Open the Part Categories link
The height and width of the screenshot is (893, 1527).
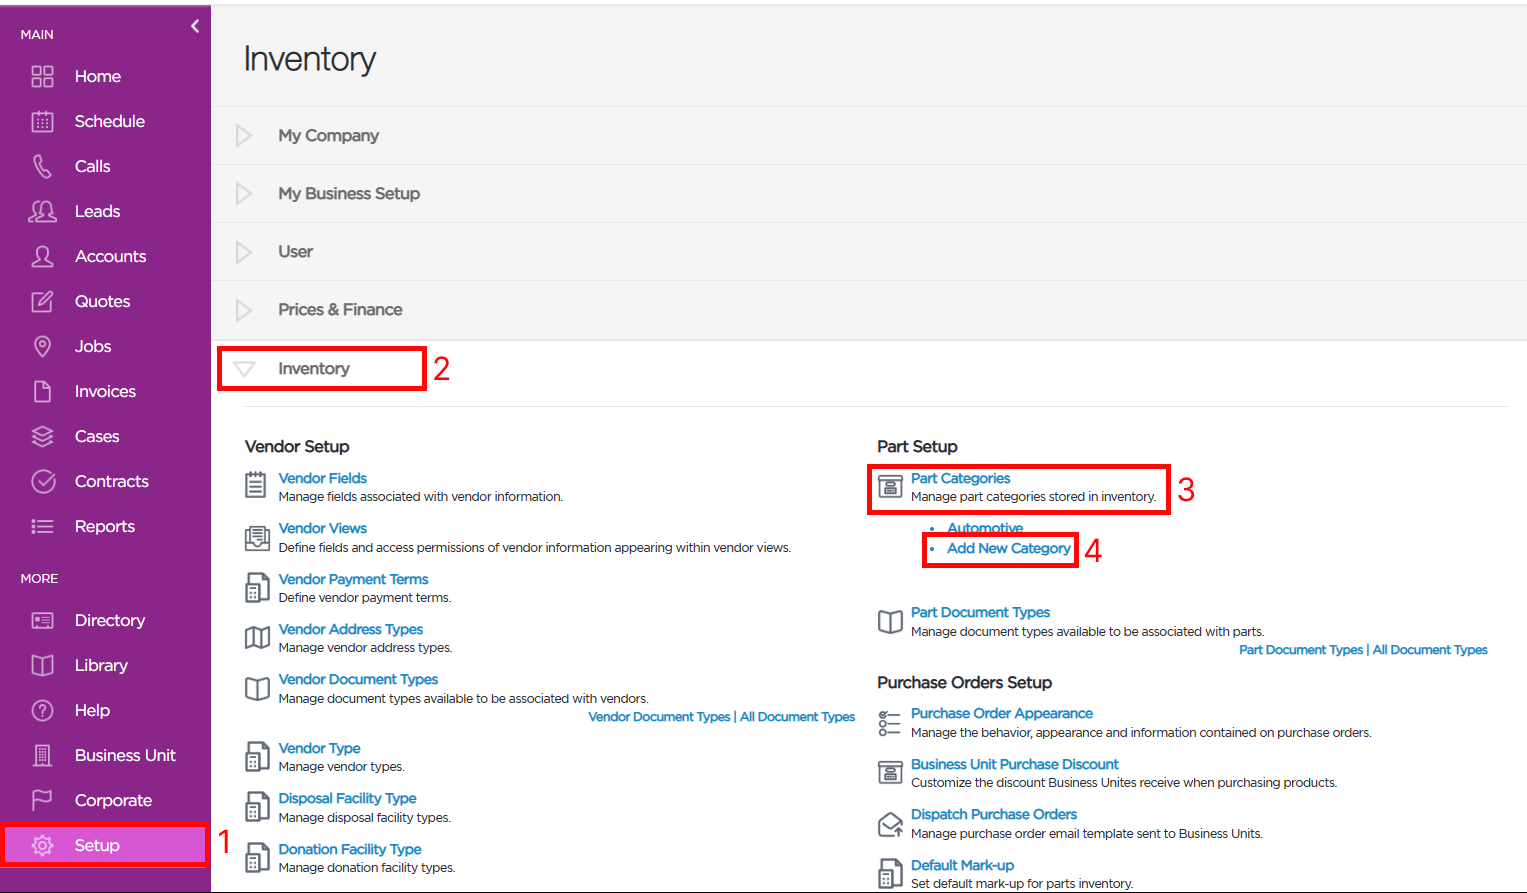coord(960,478)
